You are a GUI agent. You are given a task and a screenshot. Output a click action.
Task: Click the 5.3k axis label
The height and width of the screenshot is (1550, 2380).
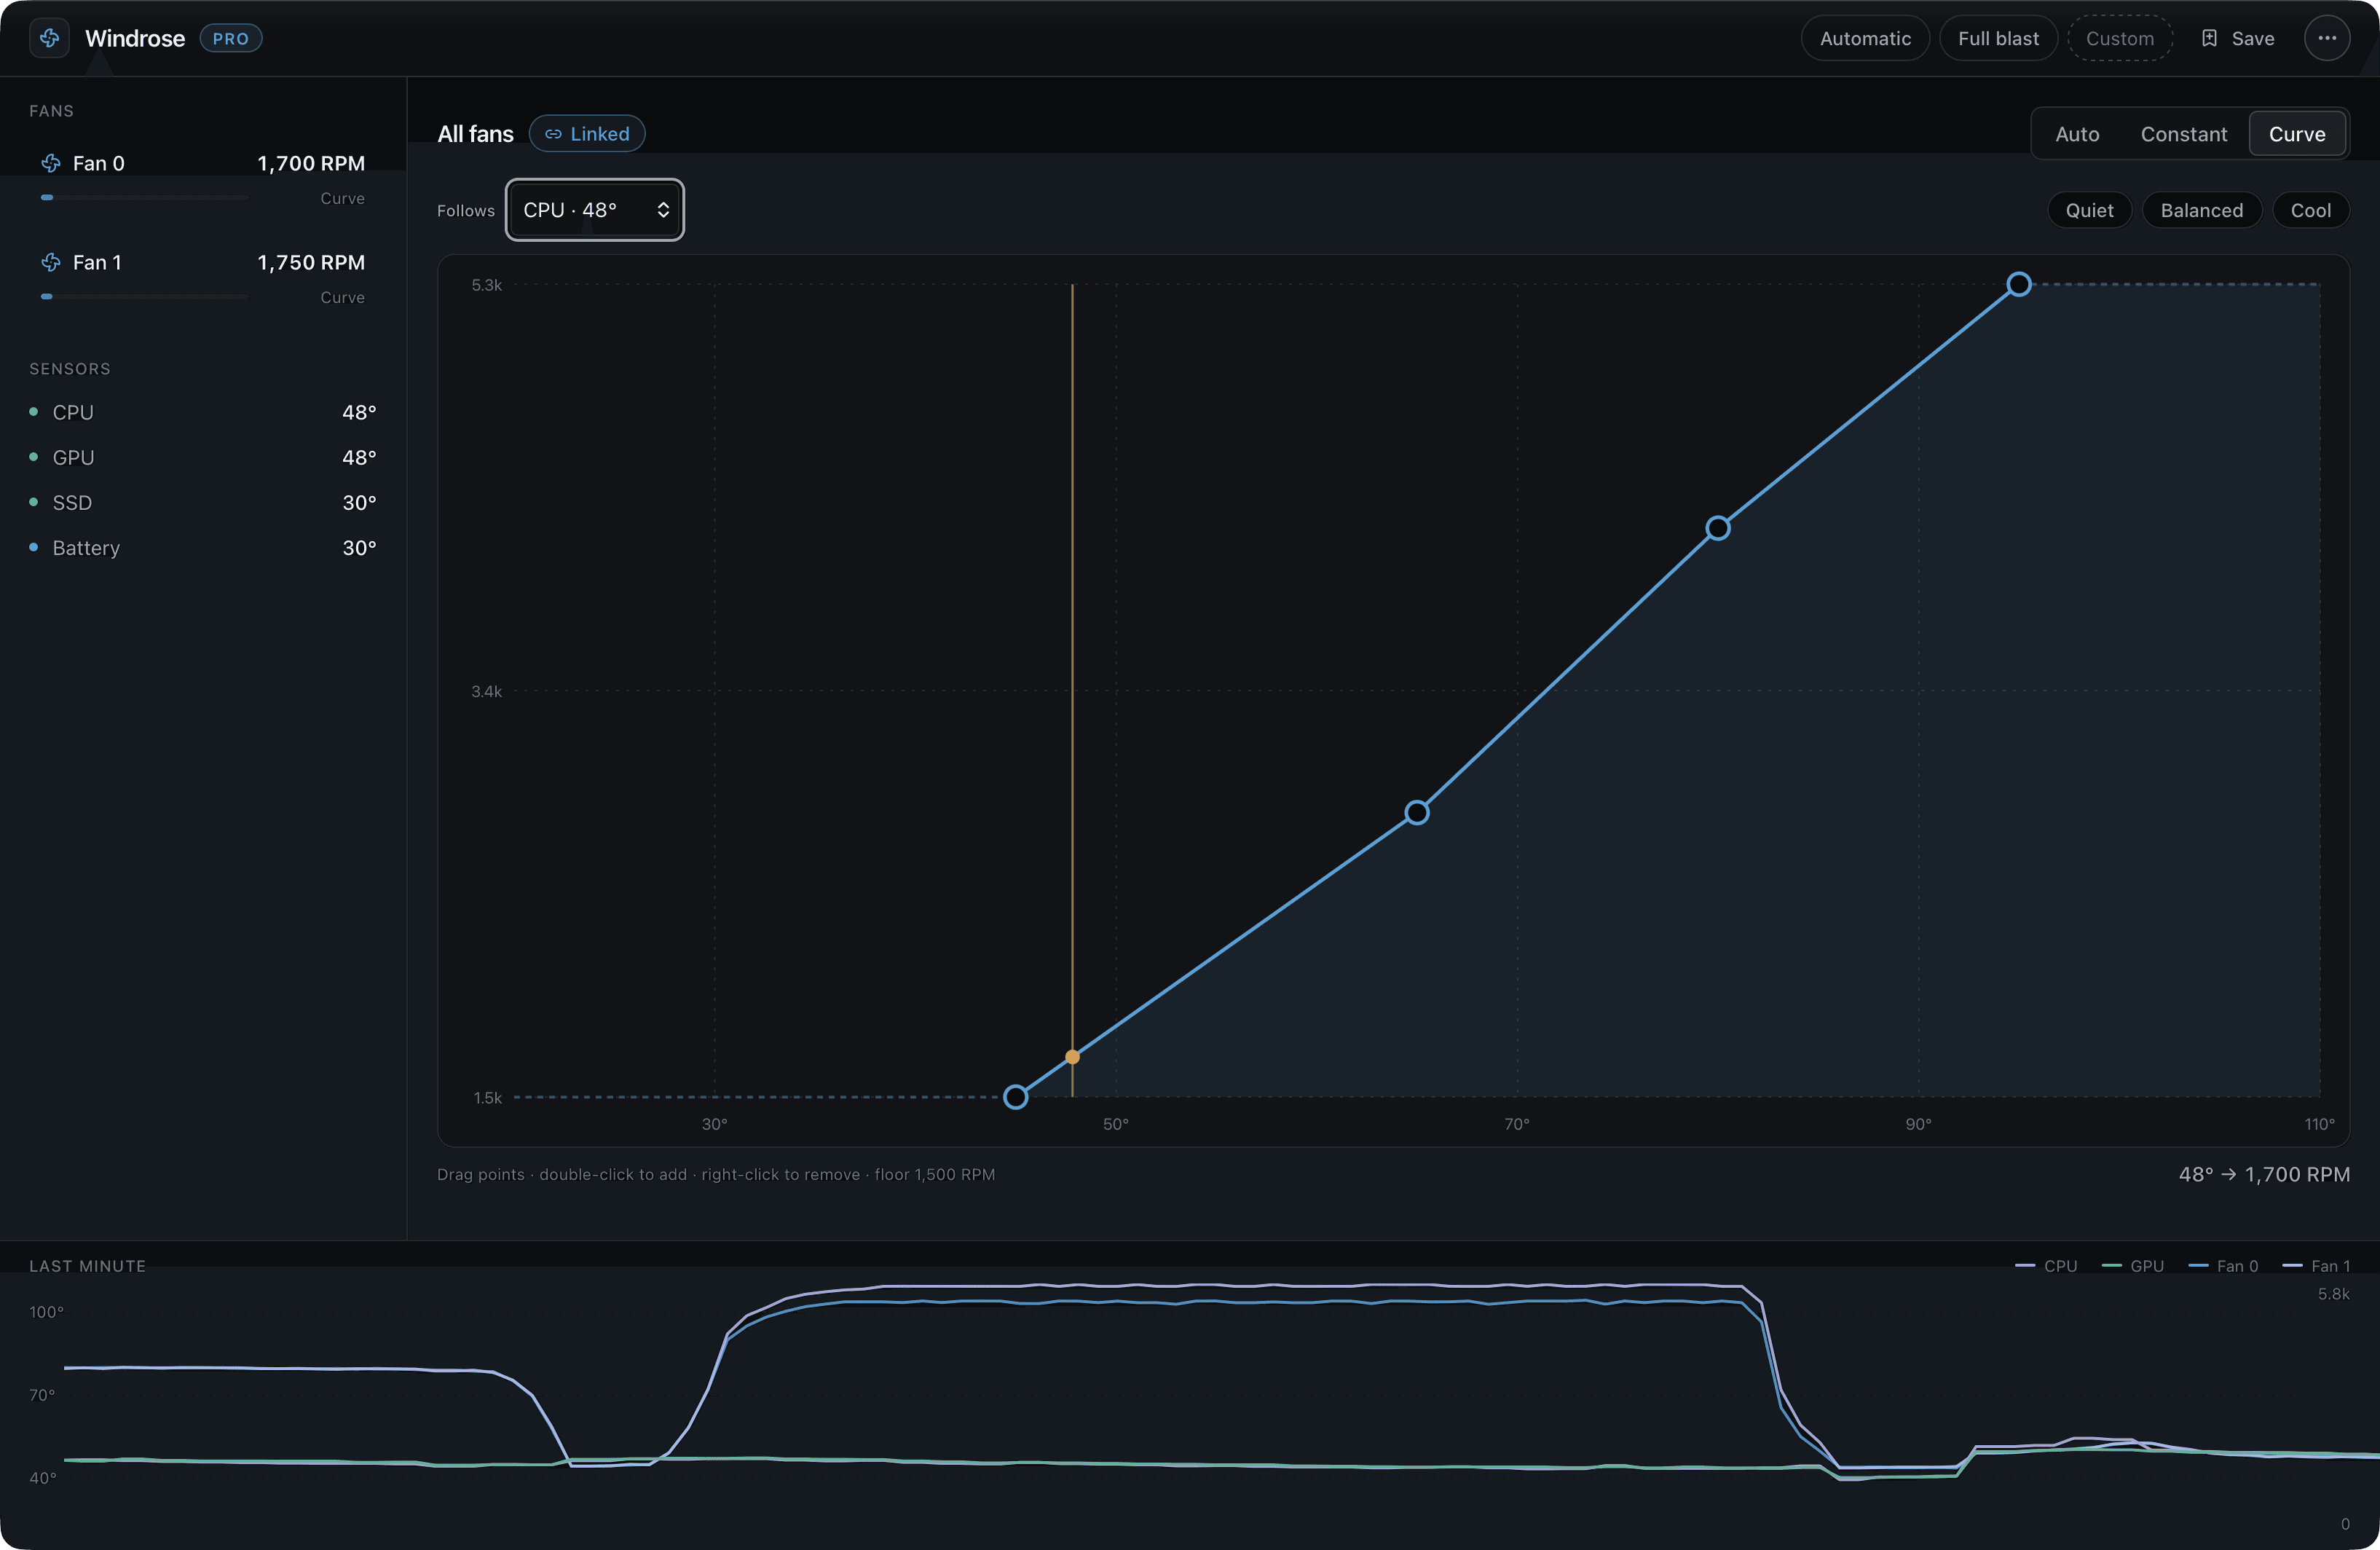tap(487, 285)
